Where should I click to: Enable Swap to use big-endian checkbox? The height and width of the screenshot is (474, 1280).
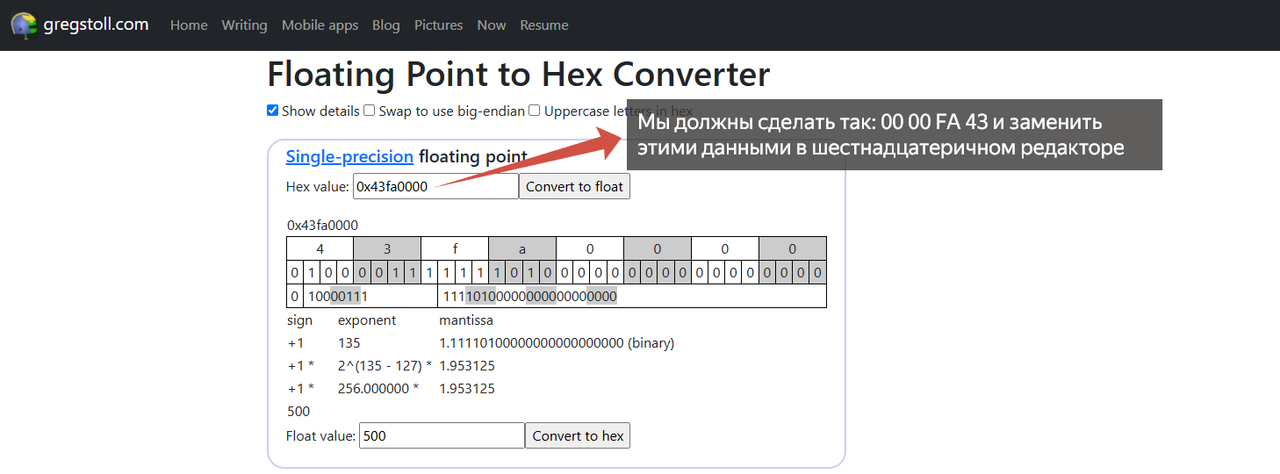369,111
